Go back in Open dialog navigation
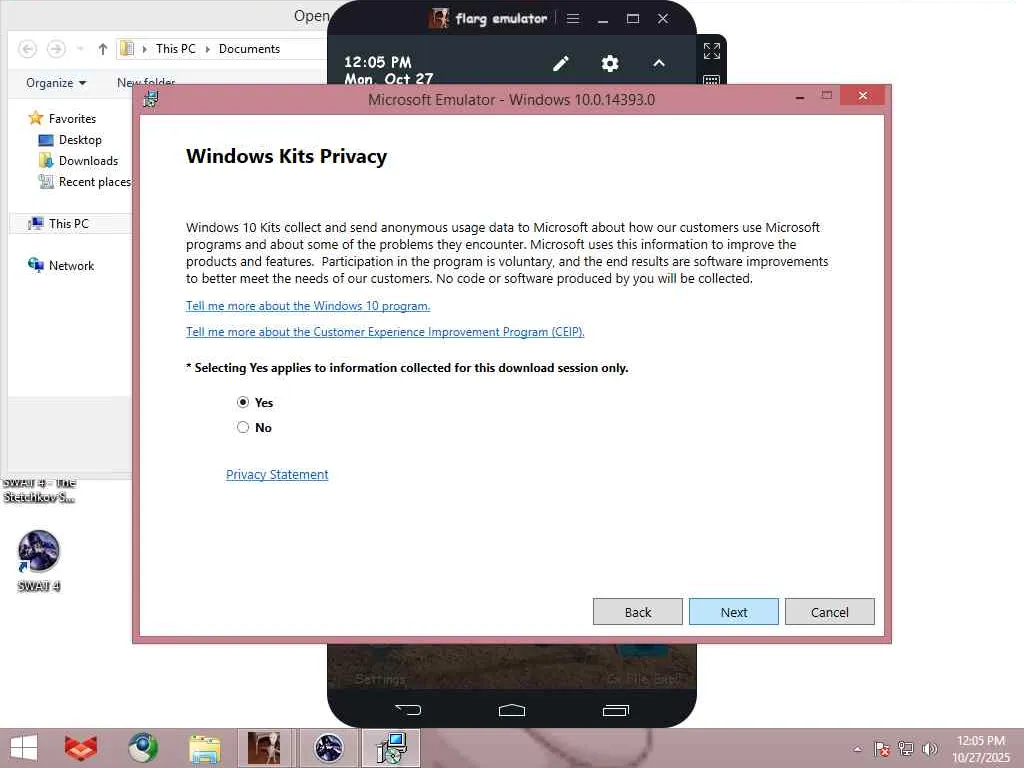This screenshot has height=768, width=1024. [27, 49]
